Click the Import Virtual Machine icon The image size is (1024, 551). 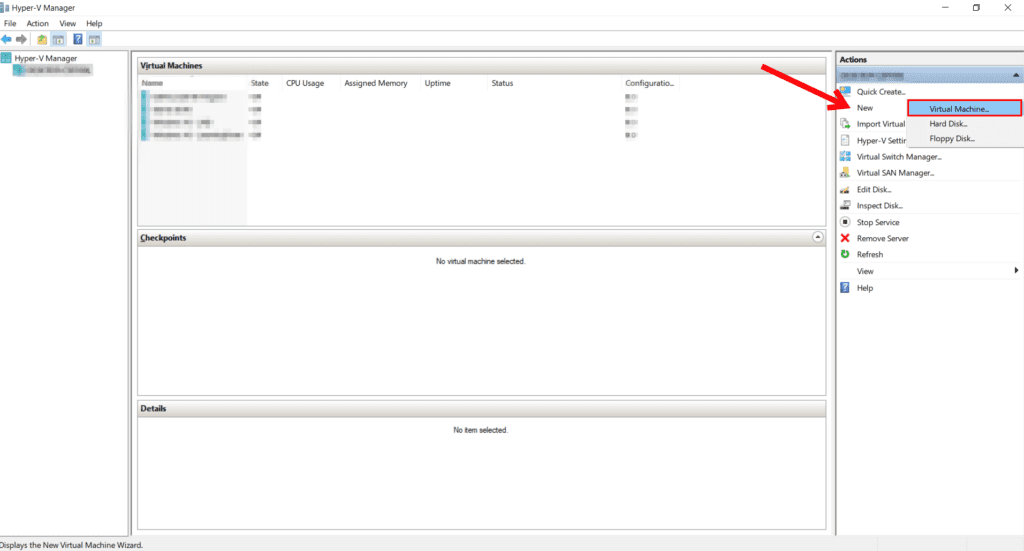[x=845, y=123]
